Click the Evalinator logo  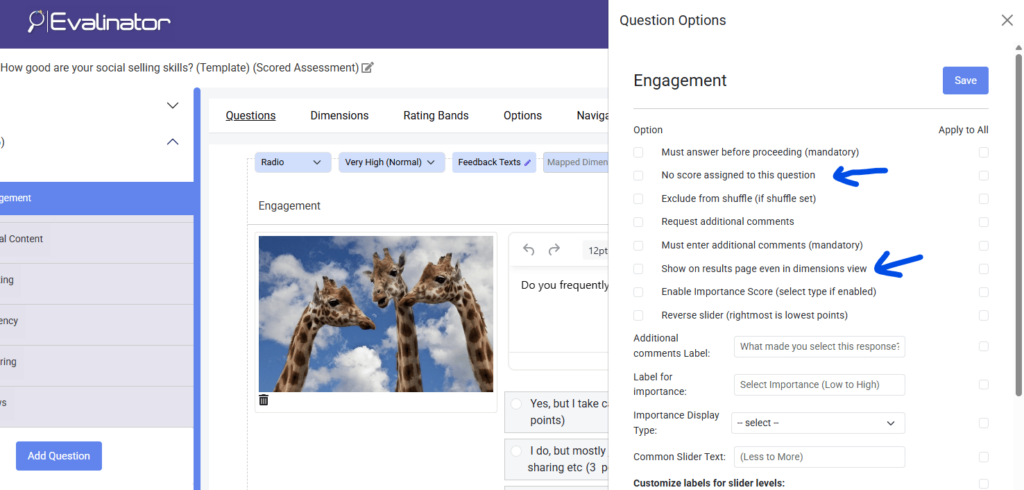[99, 22]
